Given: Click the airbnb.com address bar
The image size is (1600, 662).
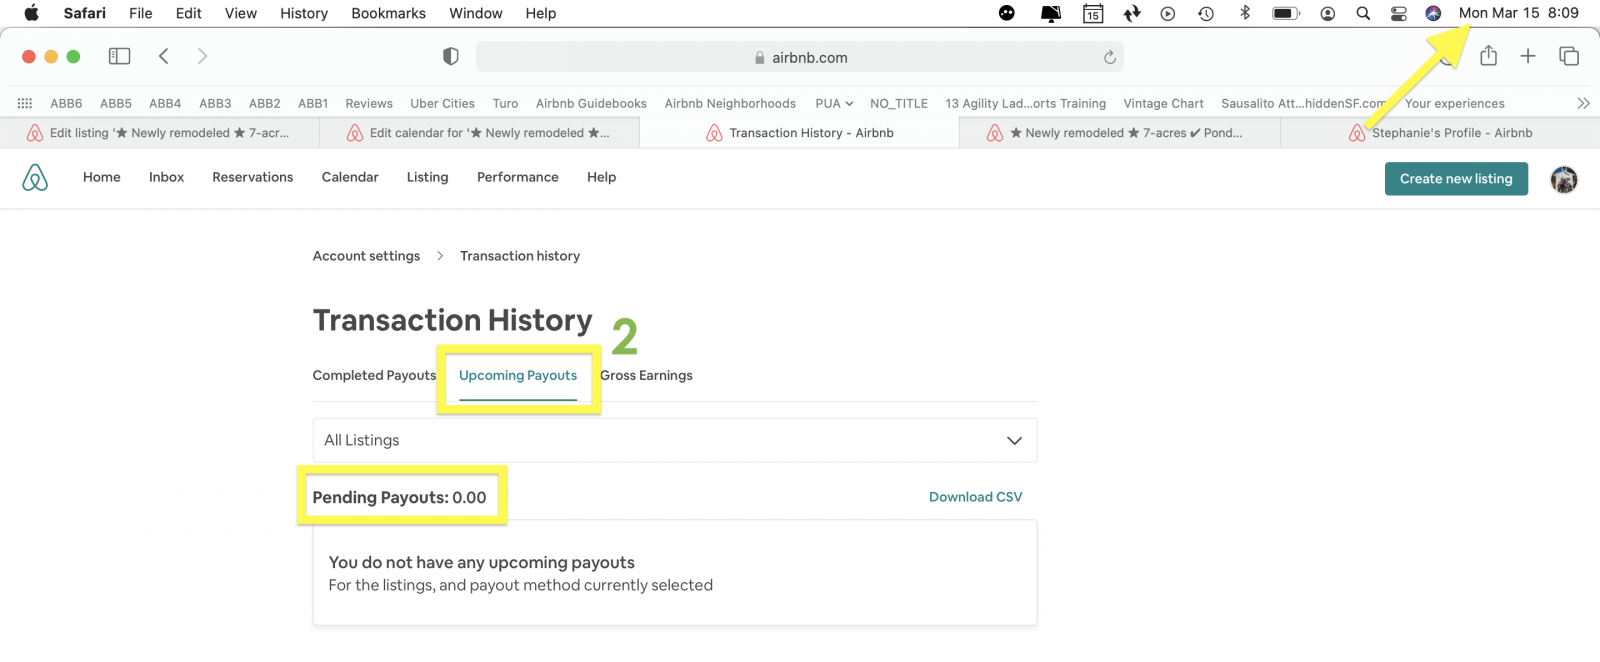Looking at the screenshot, I should click(x=800, y=57).
